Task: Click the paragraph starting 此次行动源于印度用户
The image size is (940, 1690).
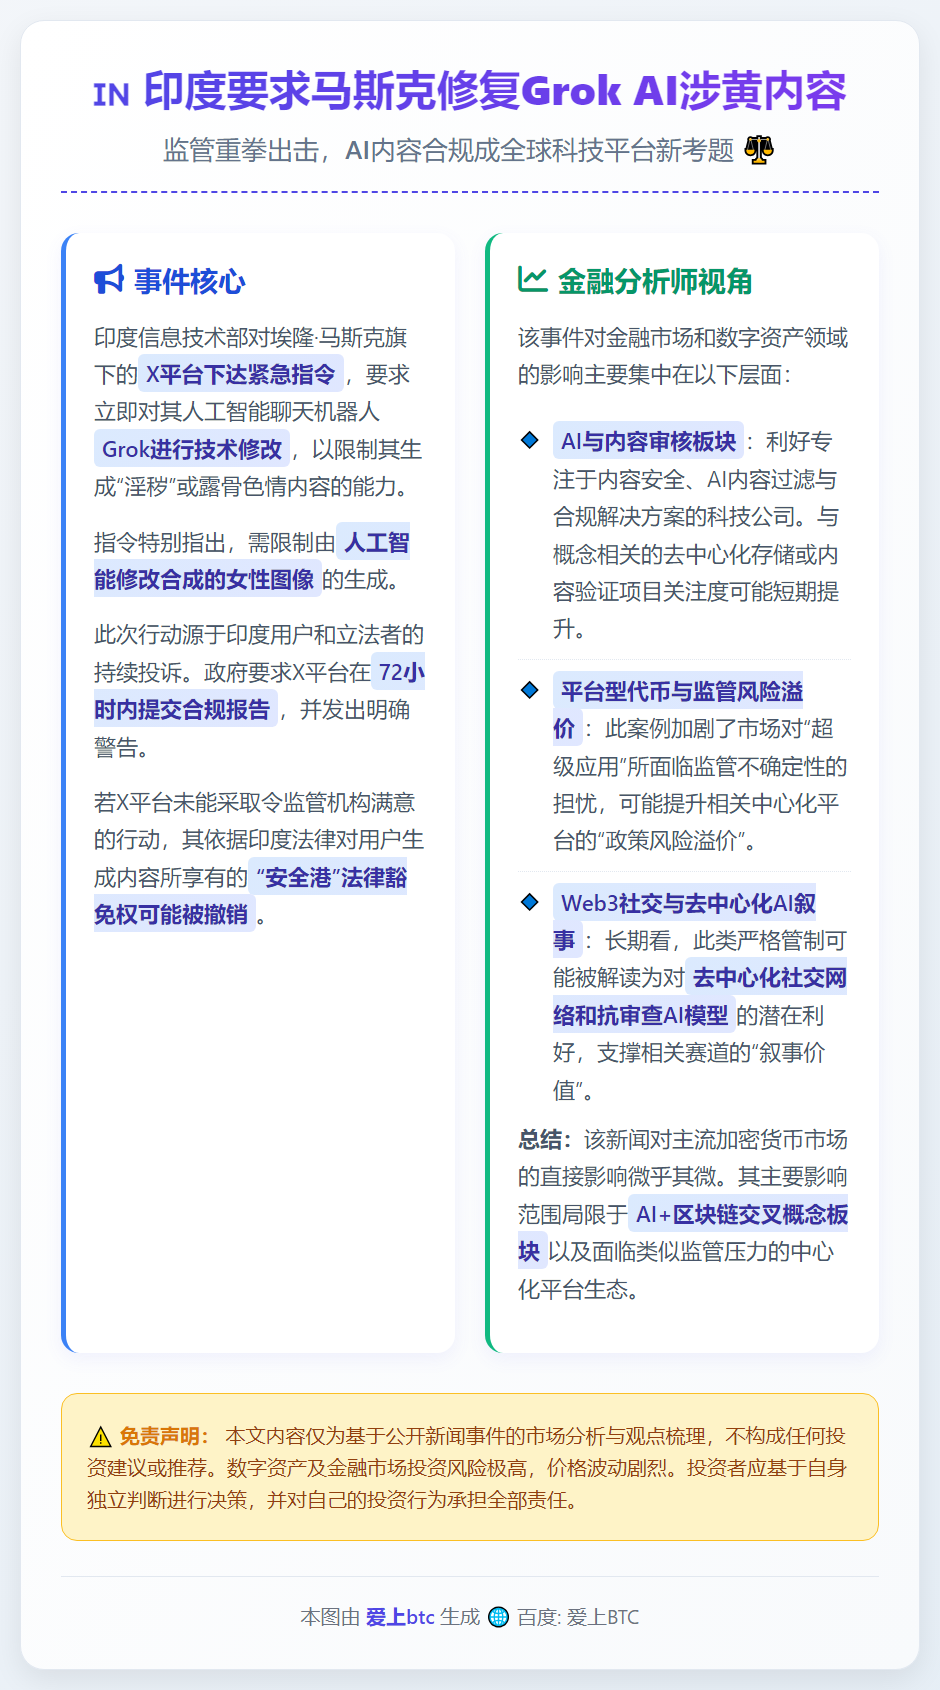Action: coord(259,691)
